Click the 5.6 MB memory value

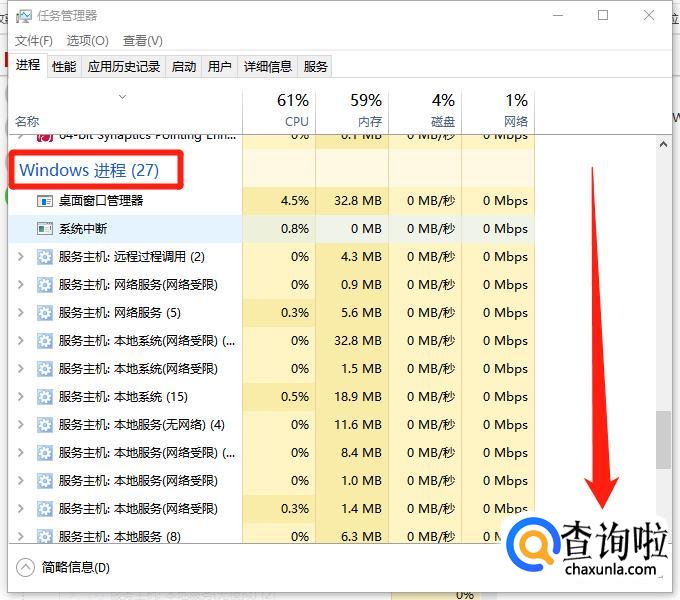[x=361, y=313]
